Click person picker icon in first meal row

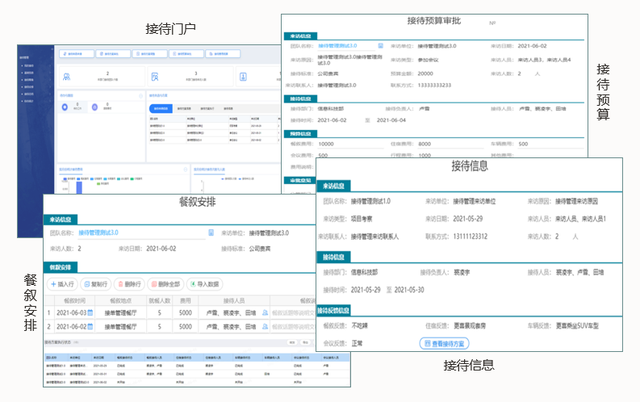coord(266,313)
